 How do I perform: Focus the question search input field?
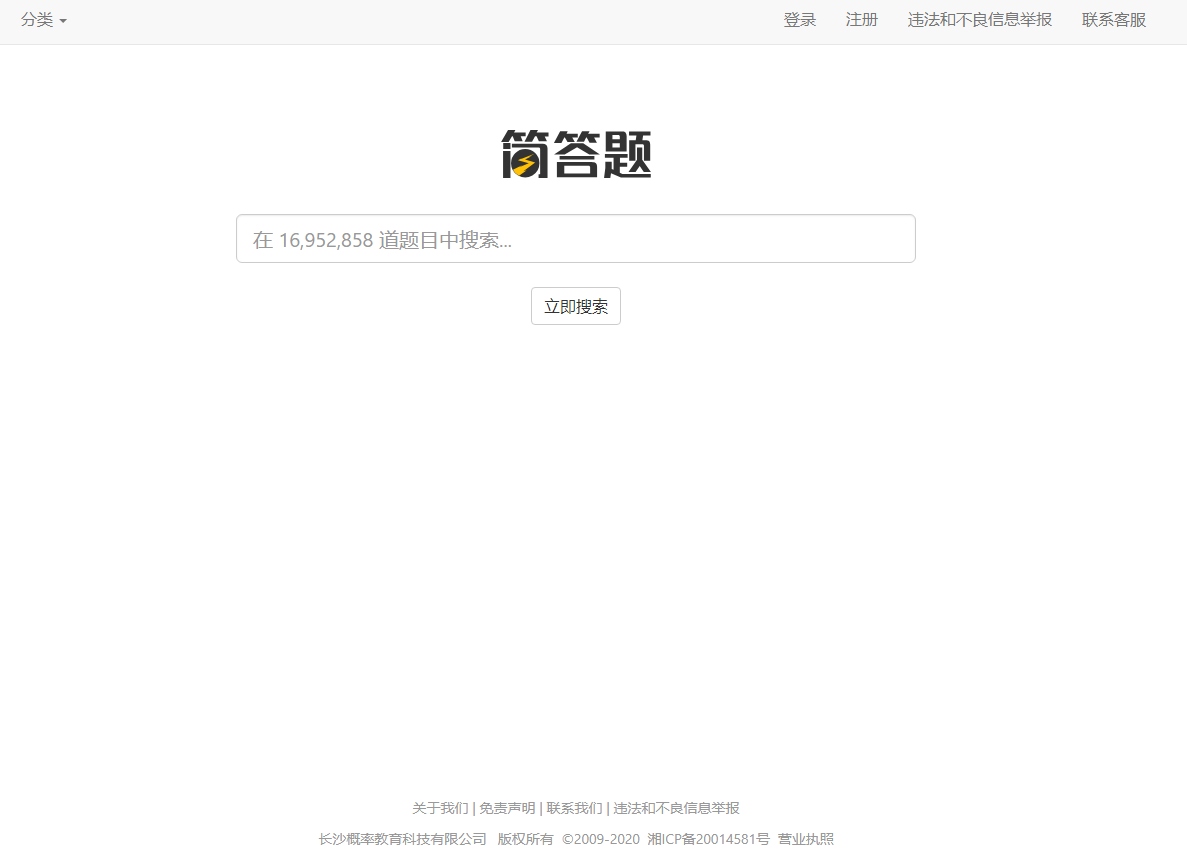[x=575, y=239]
